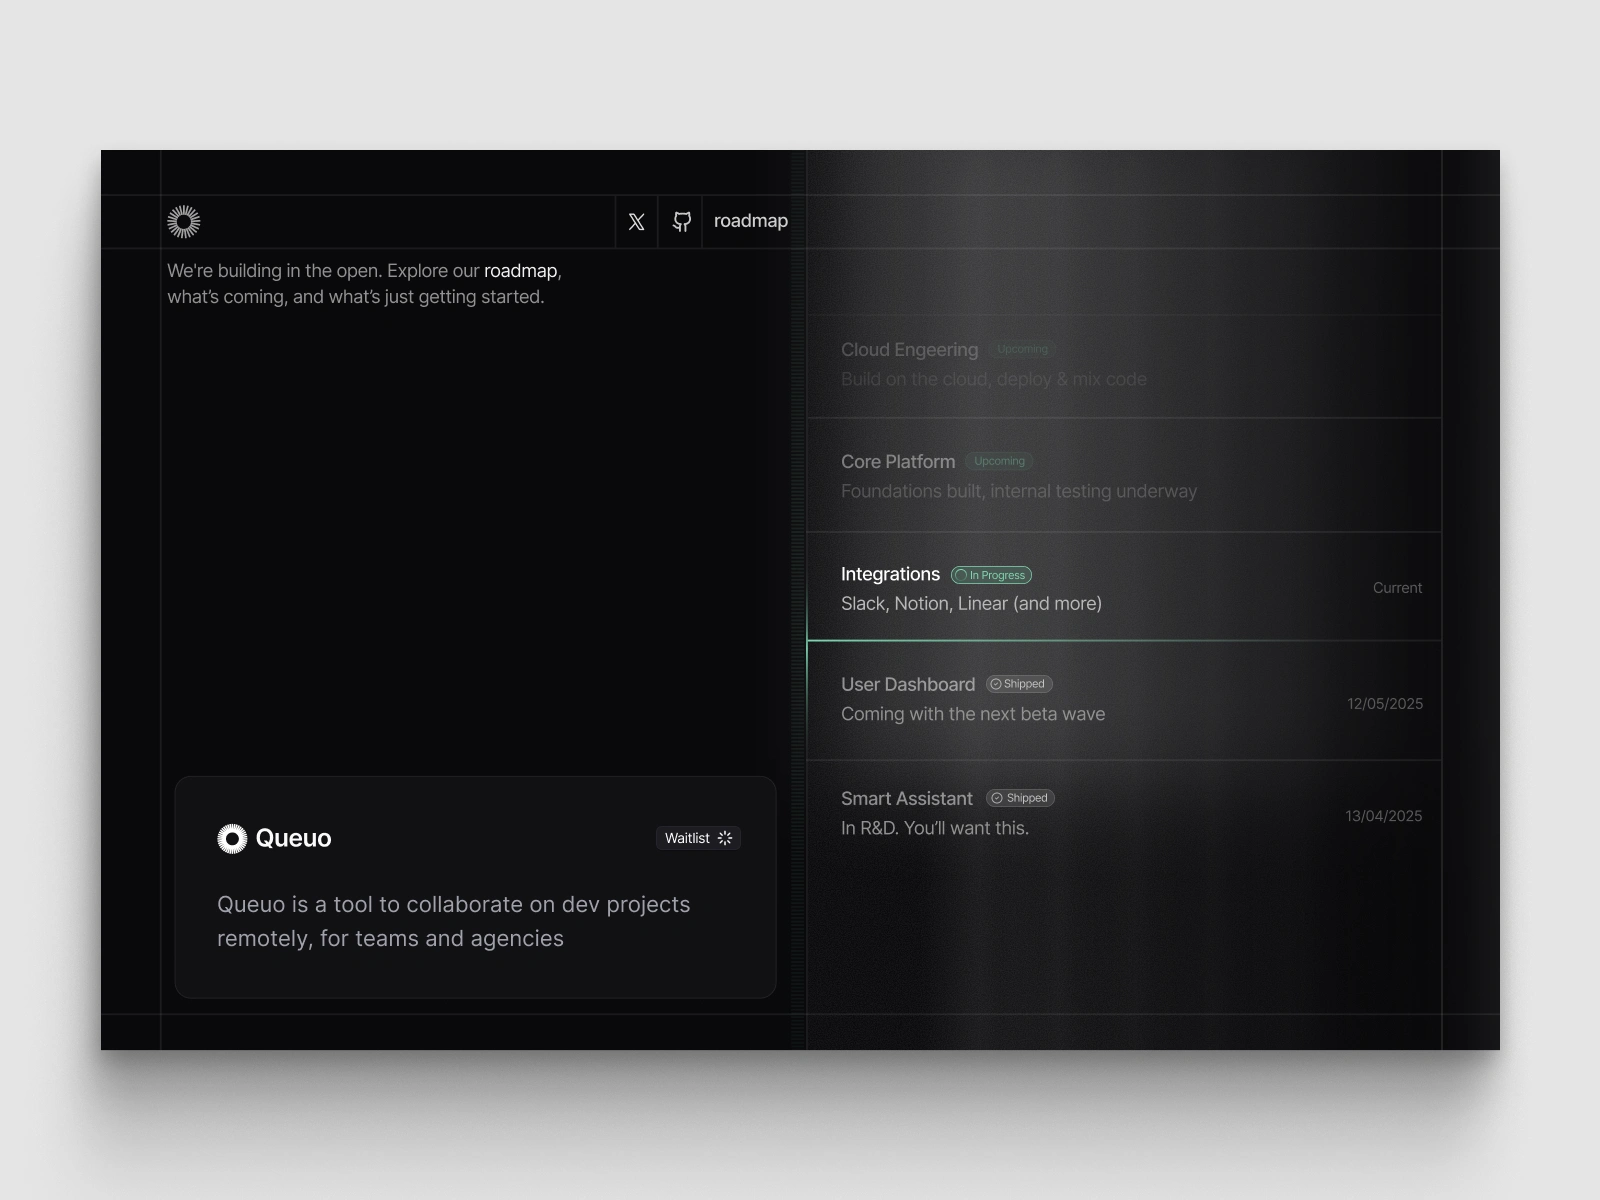The width and height of the screenshot is (1600, 1200).
Task: Click the Queuo description paragraph in the card
Action: point(454,921)
